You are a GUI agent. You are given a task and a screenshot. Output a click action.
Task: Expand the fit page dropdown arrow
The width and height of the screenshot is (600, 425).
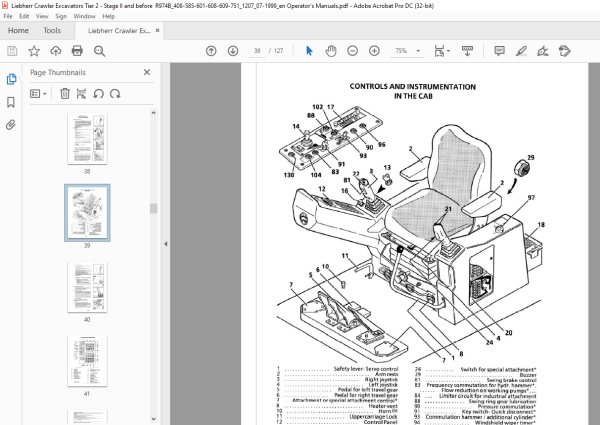448,51
